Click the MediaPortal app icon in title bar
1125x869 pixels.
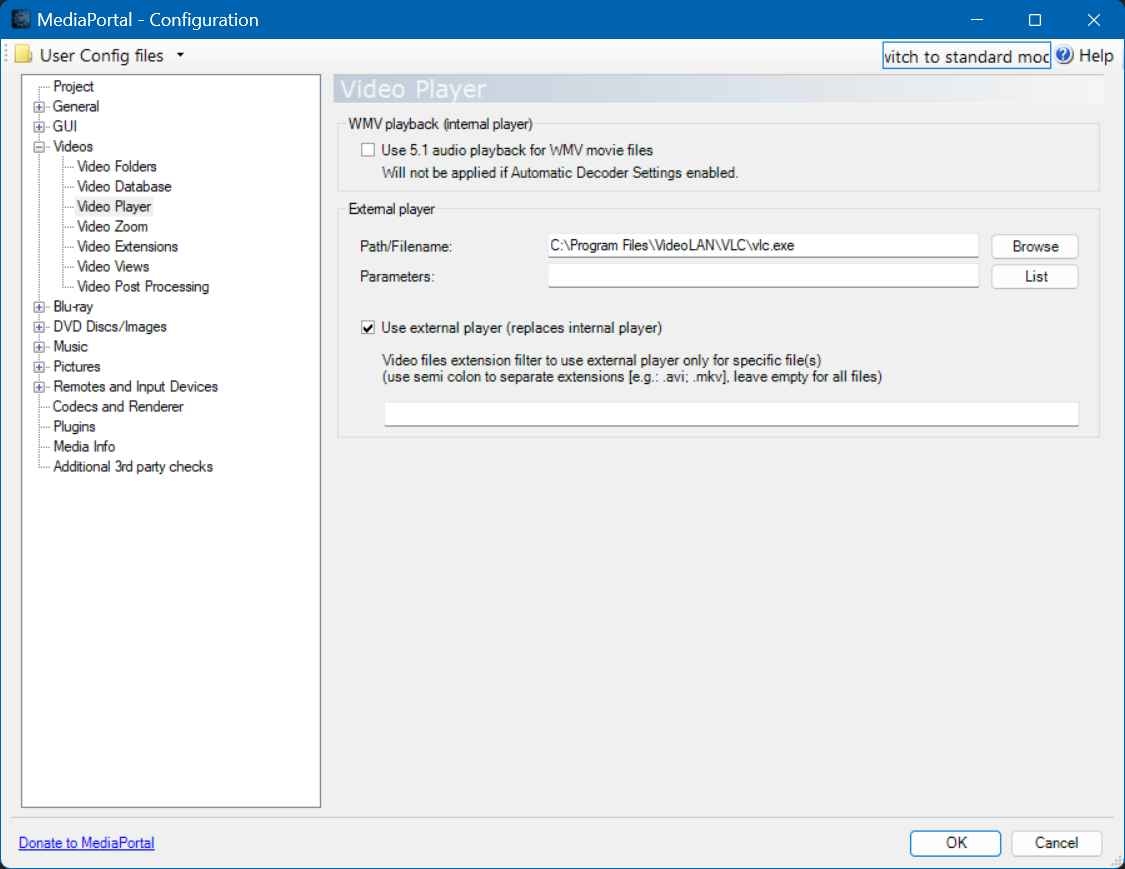(20, 20)
